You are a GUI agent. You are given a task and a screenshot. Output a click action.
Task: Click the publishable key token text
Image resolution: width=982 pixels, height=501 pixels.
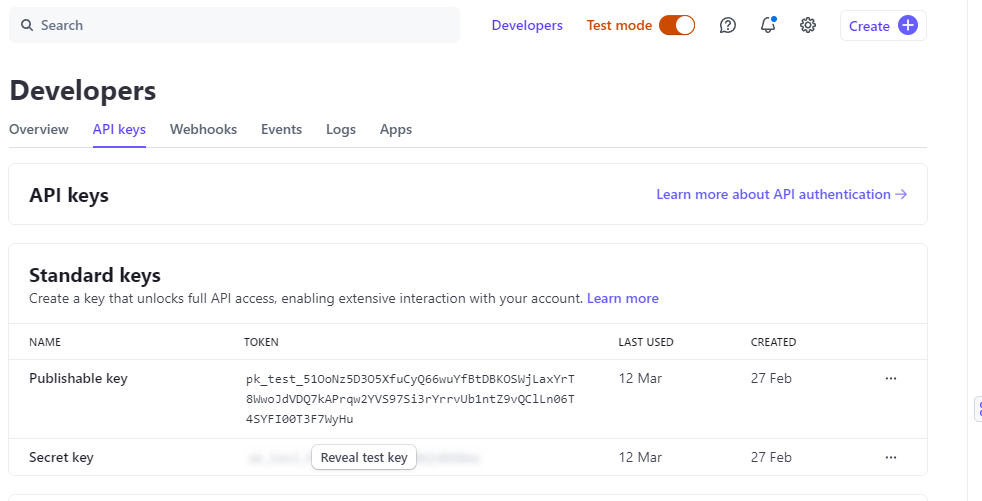pos(410,399)
